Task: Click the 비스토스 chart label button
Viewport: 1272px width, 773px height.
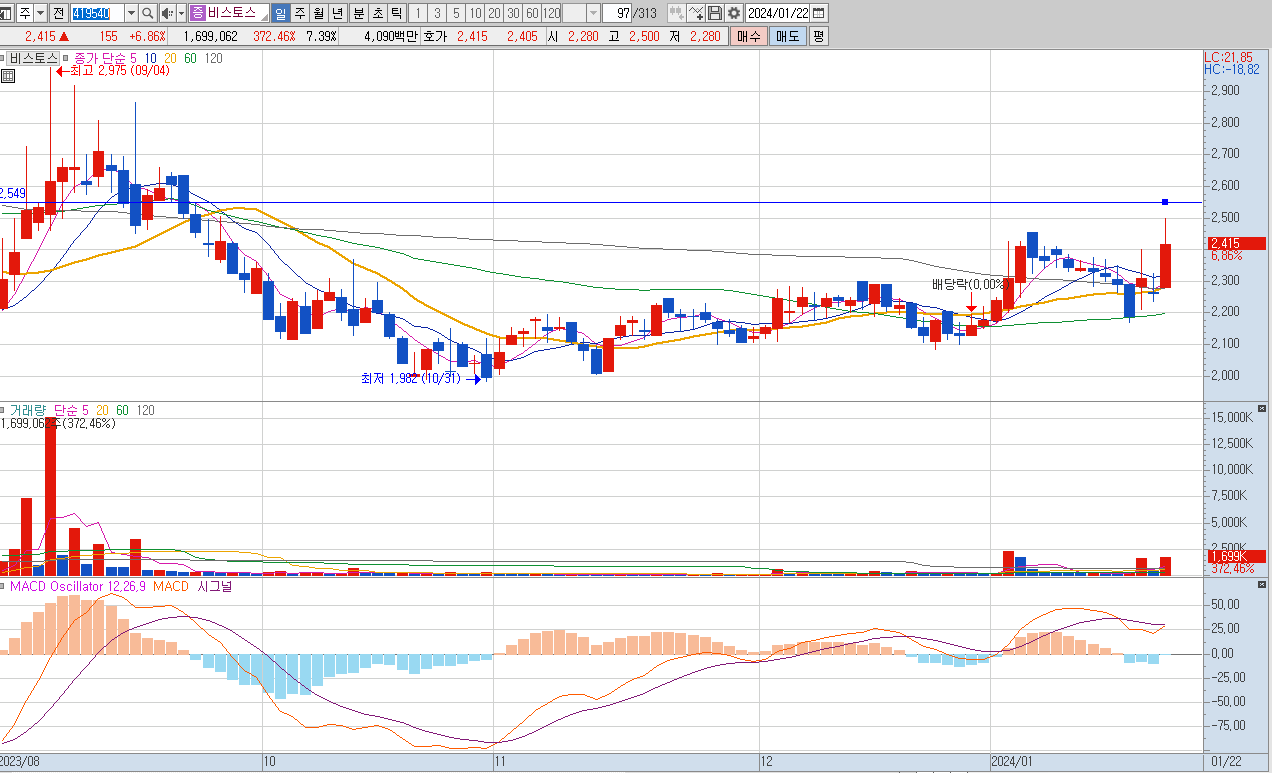Action: pyautogui.click(x=34, y=58)
